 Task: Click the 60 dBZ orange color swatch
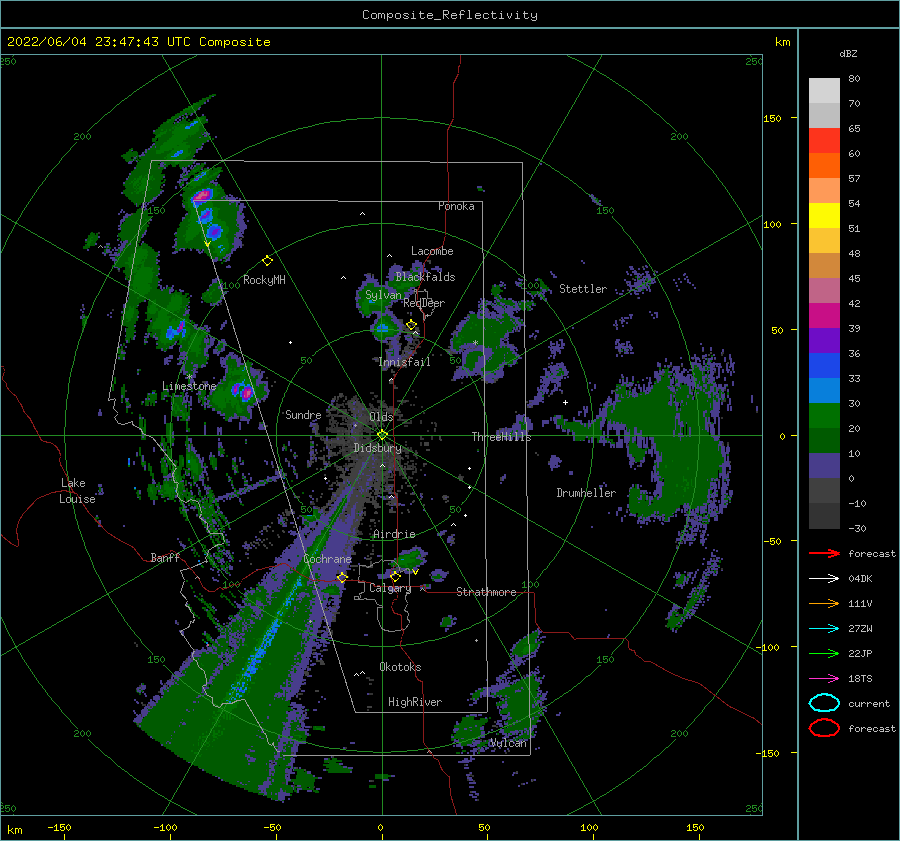(824, 165)
